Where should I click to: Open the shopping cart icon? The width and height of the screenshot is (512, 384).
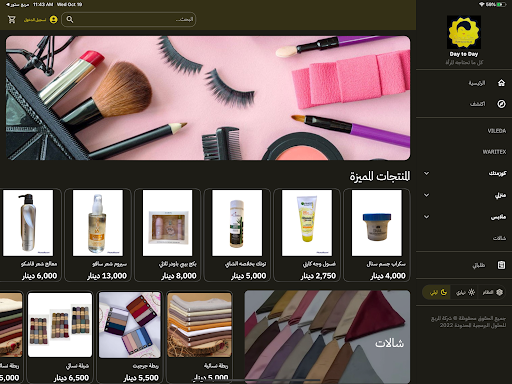click(12, 20)
